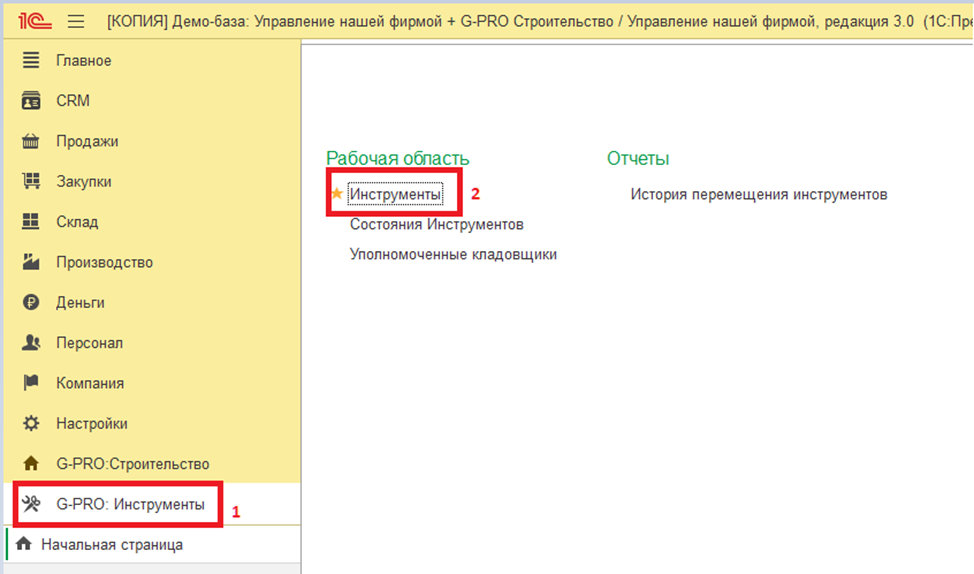Open Состояния Инструментов list
This screenshot has width=974, height=574.
(436, 225)
